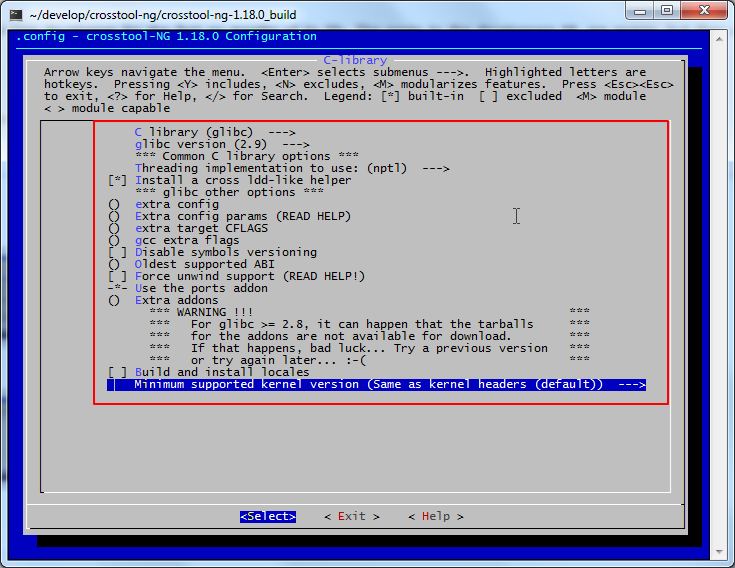
Task: Edit the extra target CFLAGS field
Action: point(188,228)
